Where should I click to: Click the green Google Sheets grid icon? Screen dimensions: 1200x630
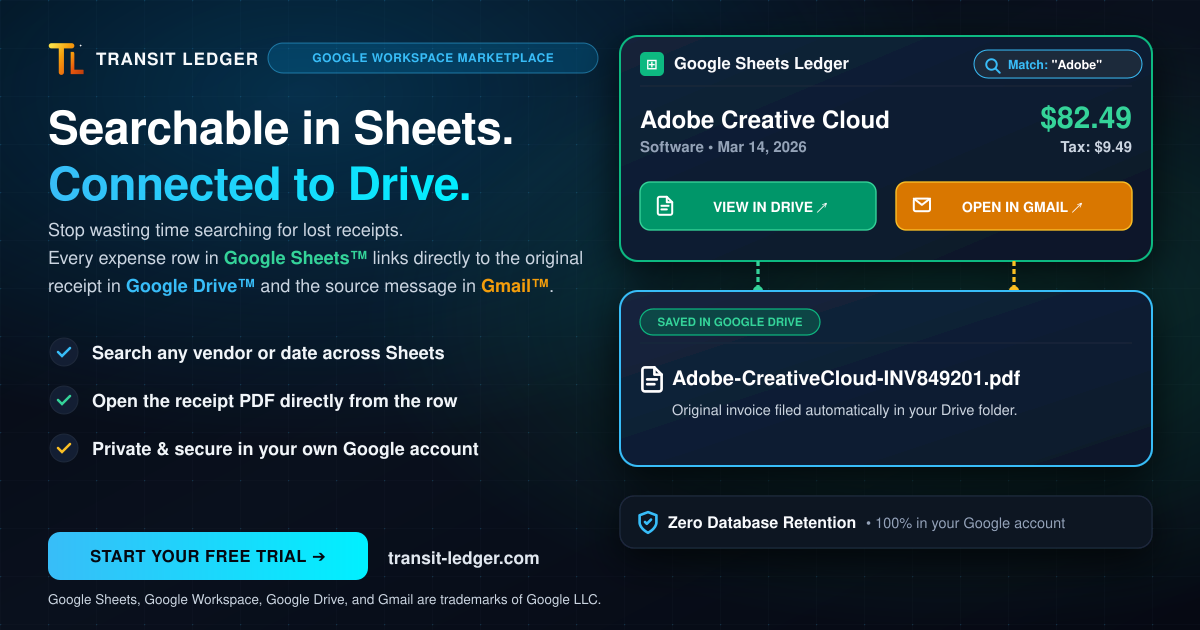coord(652,64)
